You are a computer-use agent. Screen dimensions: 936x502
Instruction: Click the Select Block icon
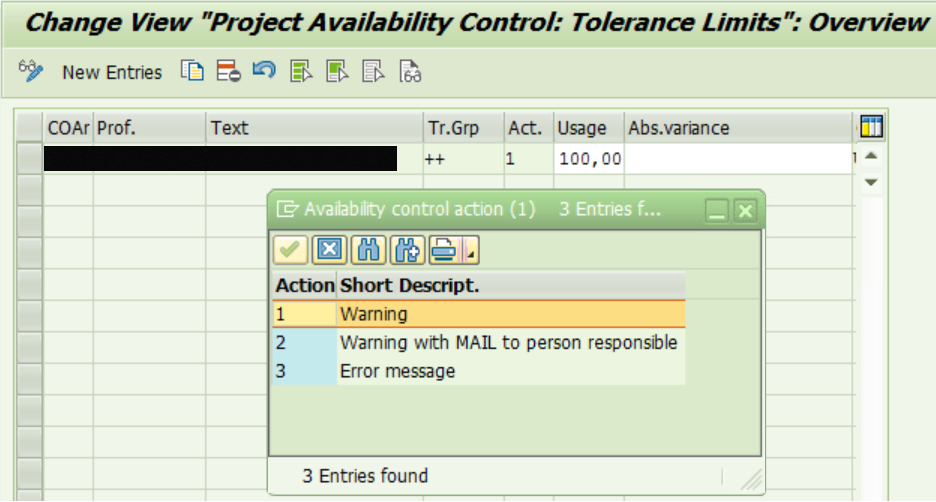click(337, 71)
